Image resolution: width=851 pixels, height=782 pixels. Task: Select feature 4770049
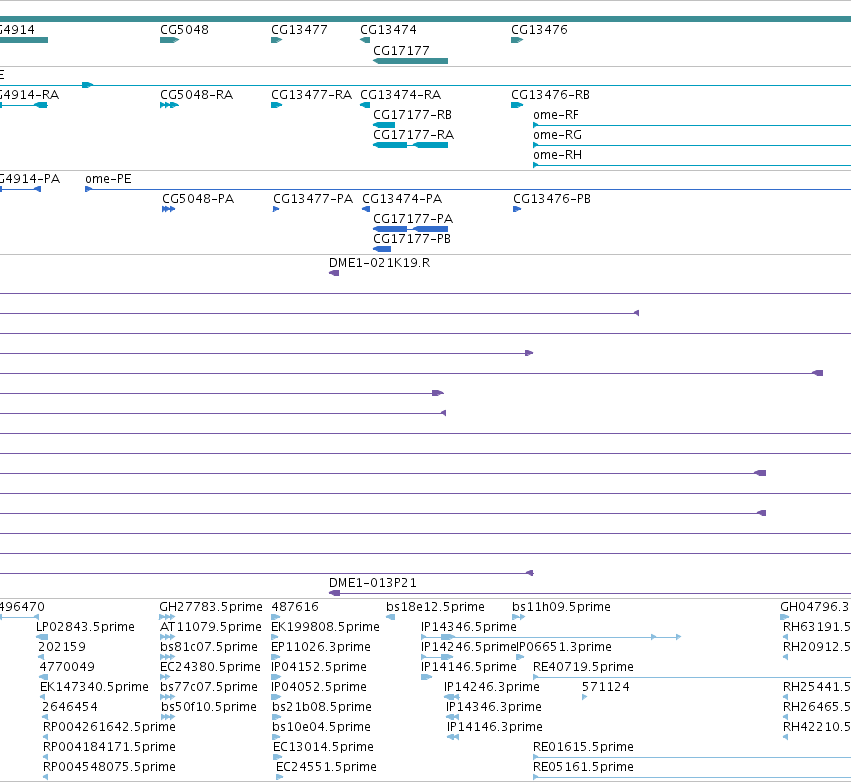tap(67, 667)
